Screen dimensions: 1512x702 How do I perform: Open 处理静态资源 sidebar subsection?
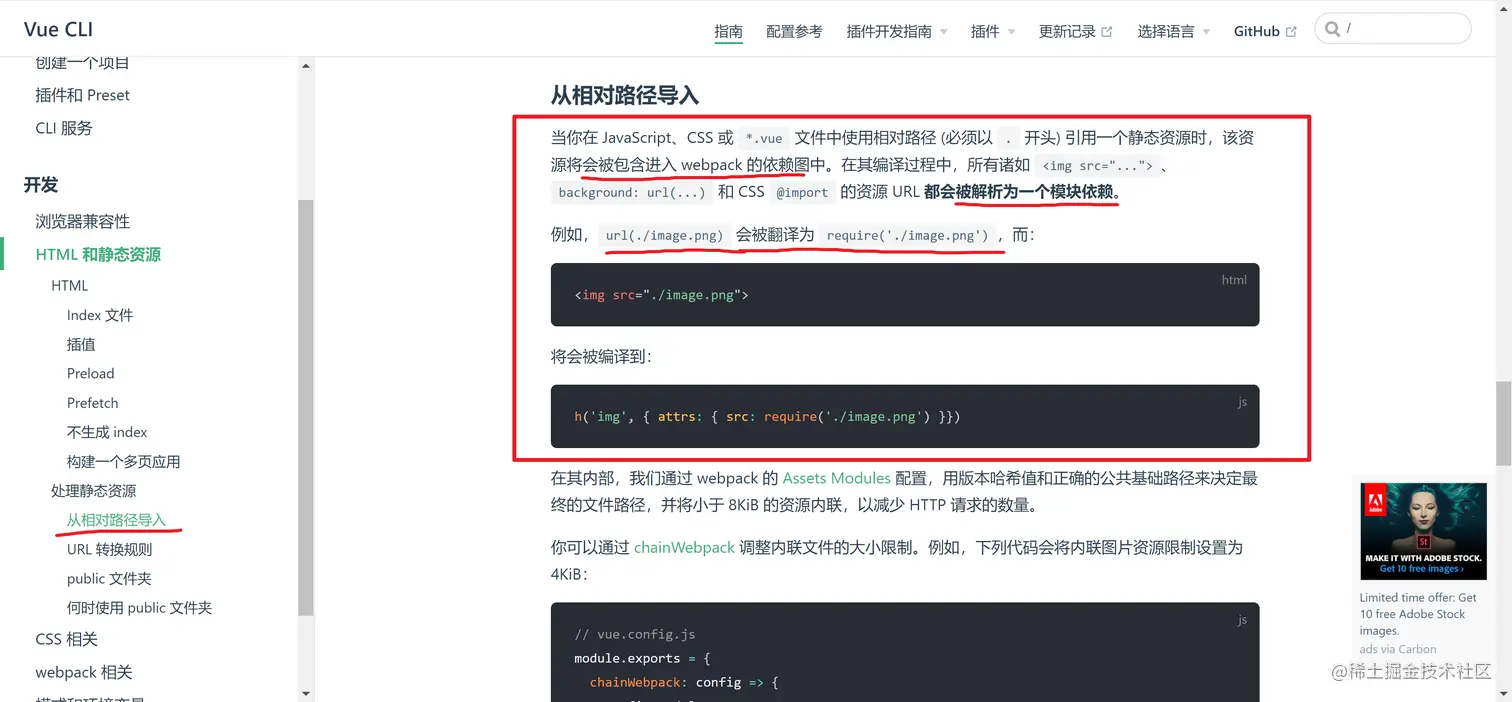point(94,491)
